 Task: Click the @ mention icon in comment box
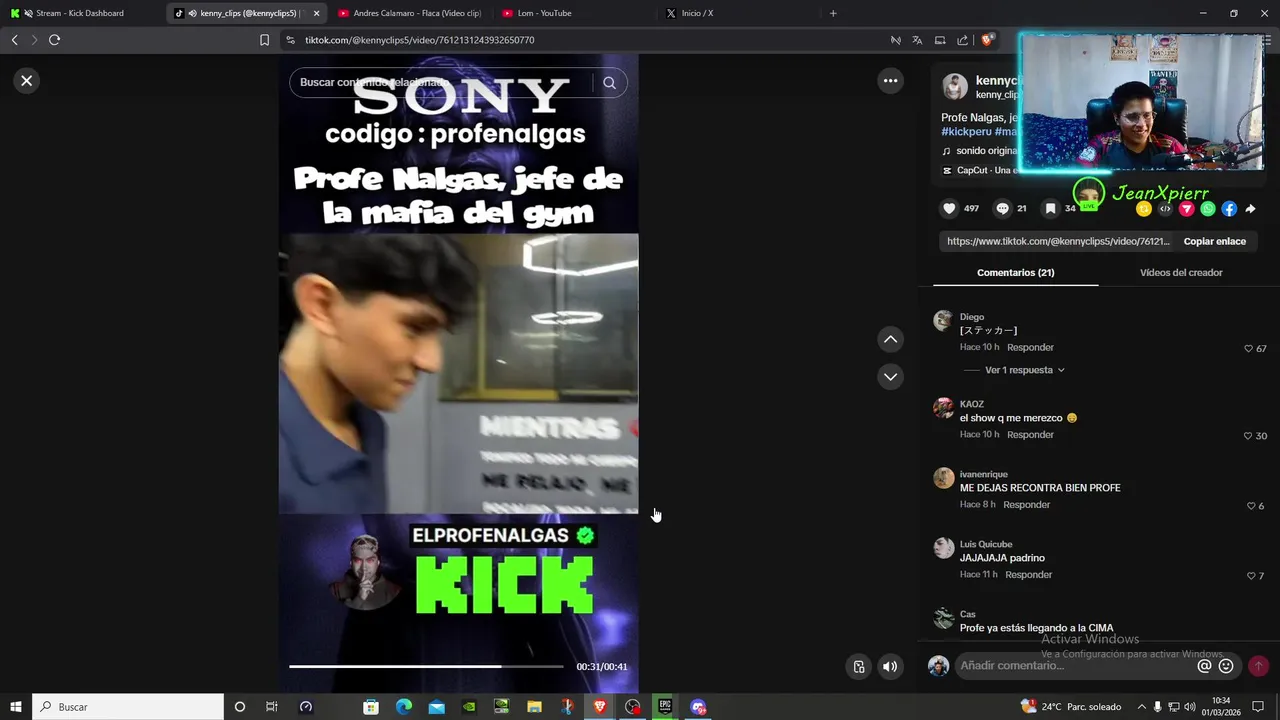tap(1205, 666)
